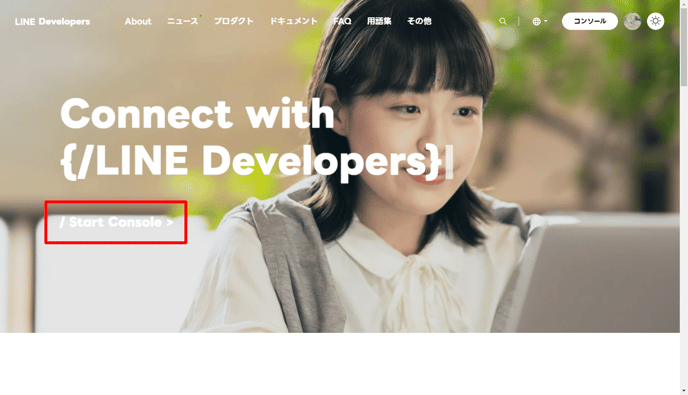This screenshot has width=688, height=395.
Task: Click the scrollbar down arrow
Action: point(684,391)
